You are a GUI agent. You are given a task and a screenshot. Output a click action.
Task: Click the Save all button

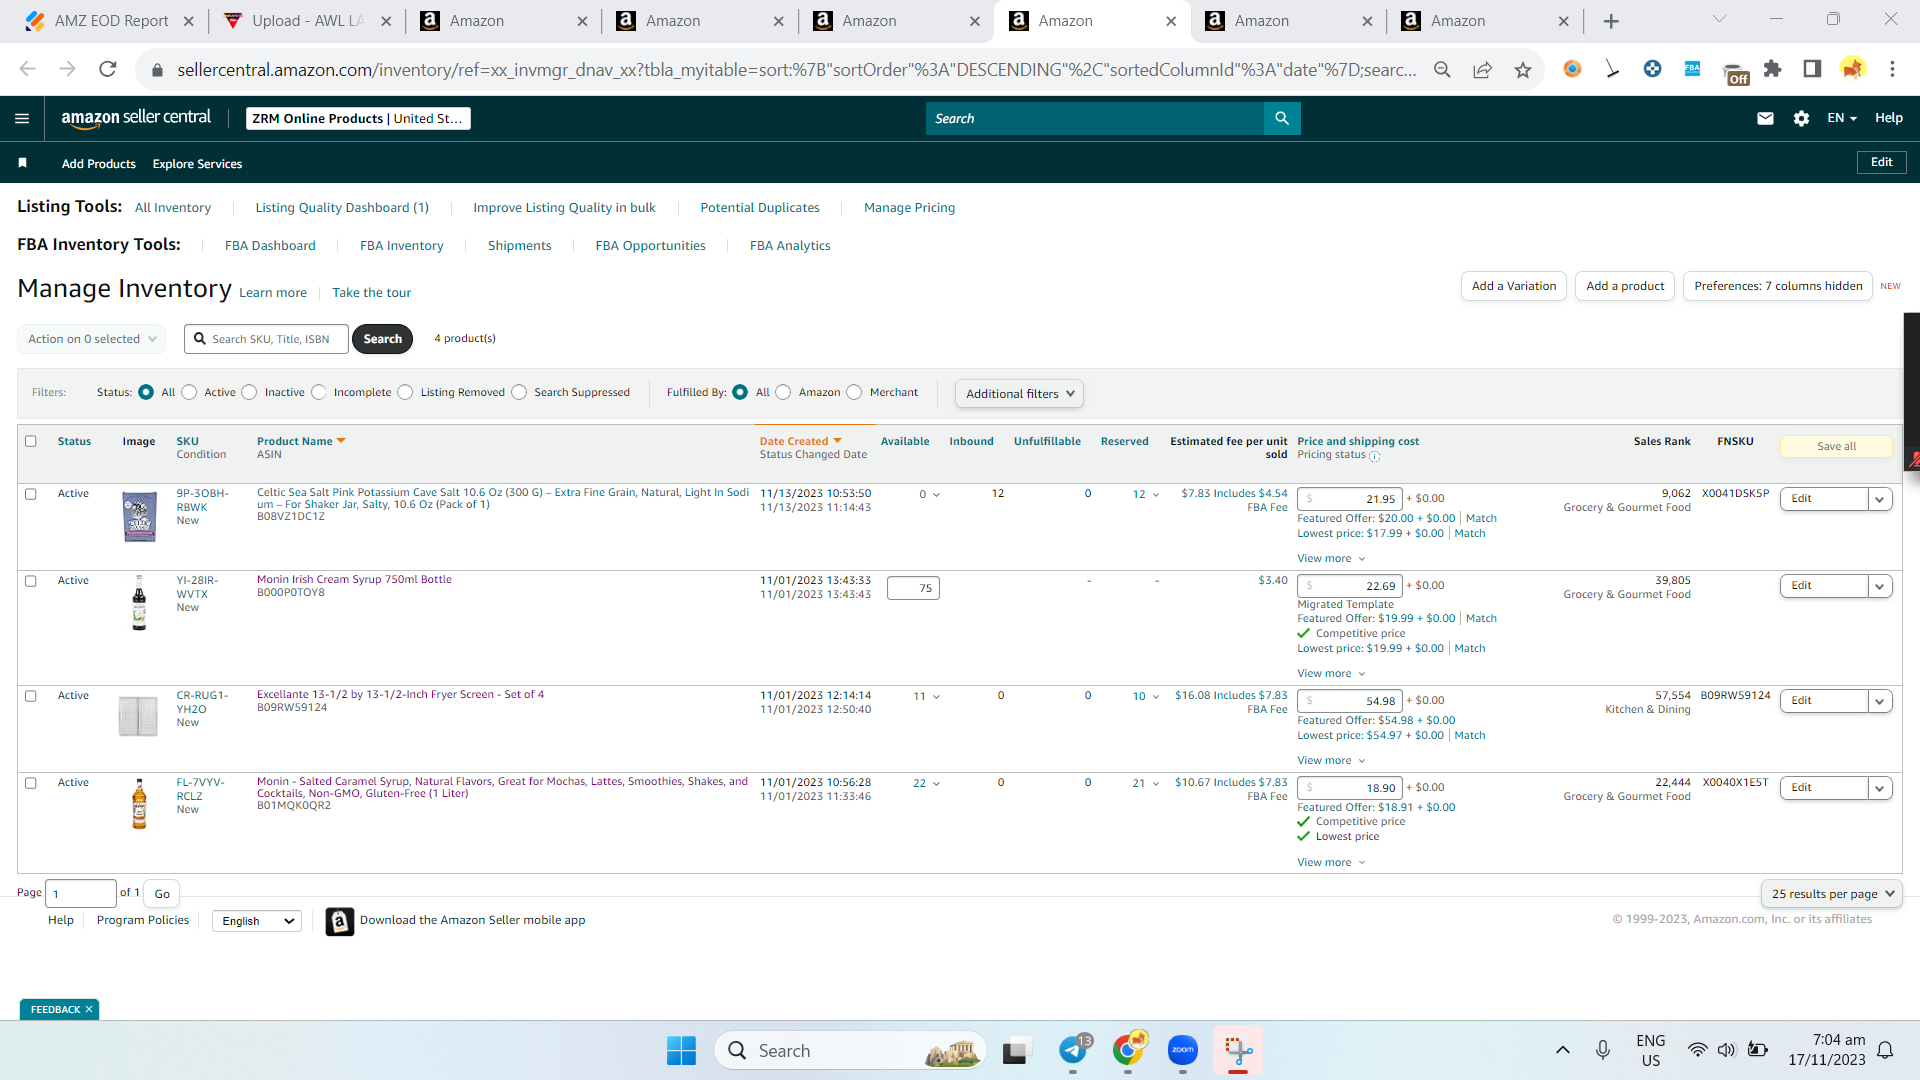pos(1836,447)
